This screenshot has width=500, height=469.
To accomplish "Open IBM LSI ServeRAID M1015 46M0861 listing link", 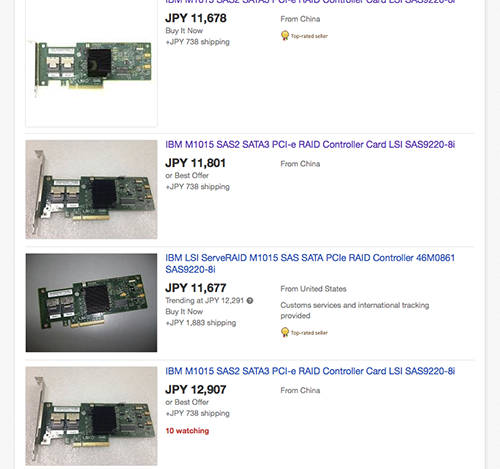I will click(x=310, y=263).
